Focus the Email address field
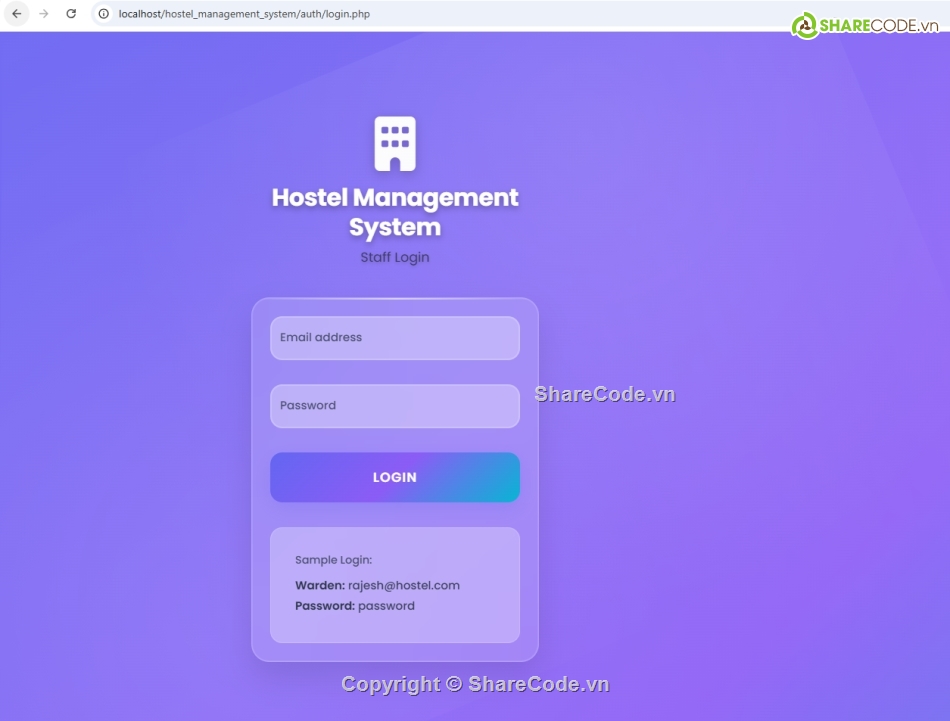Viewport: 950px width, 721px height. pos(395,338)
